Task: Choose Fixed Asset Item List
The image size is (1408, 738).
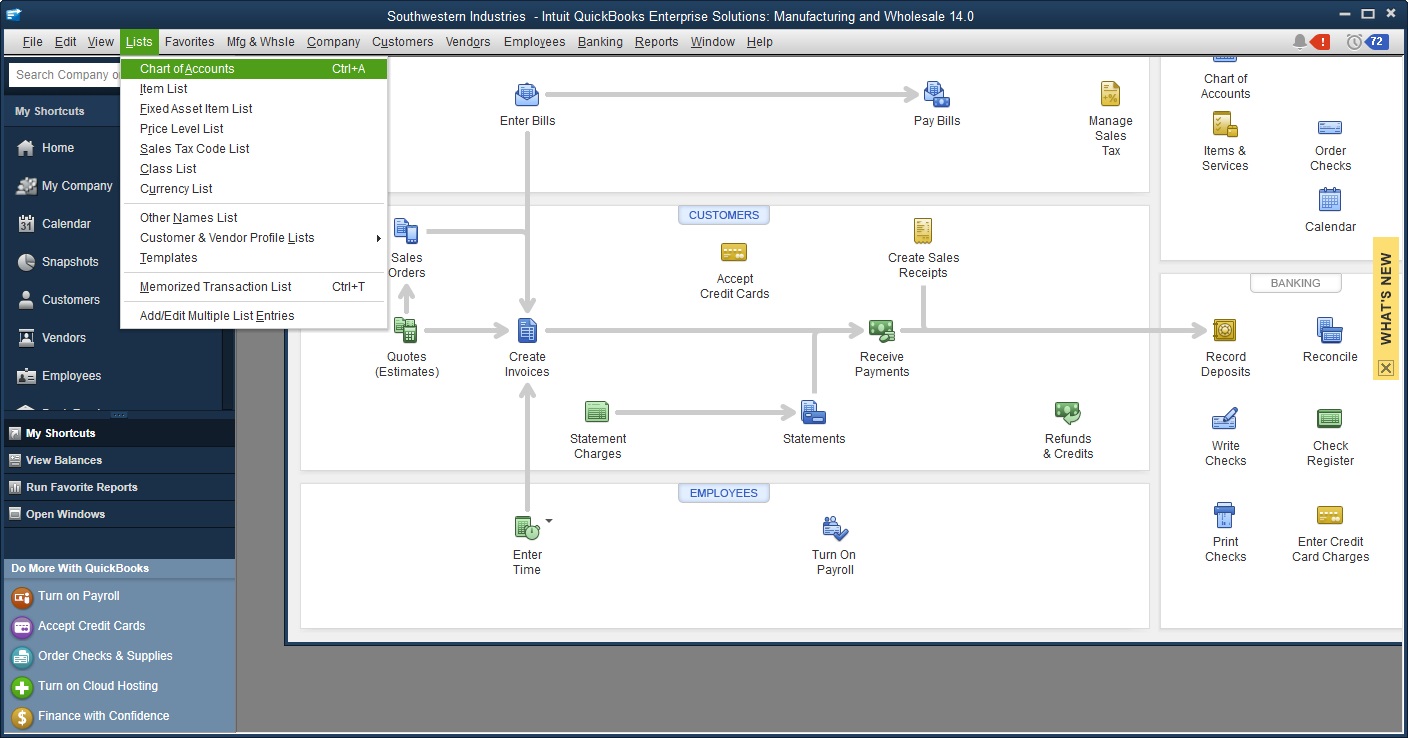Action: [253, 109]
